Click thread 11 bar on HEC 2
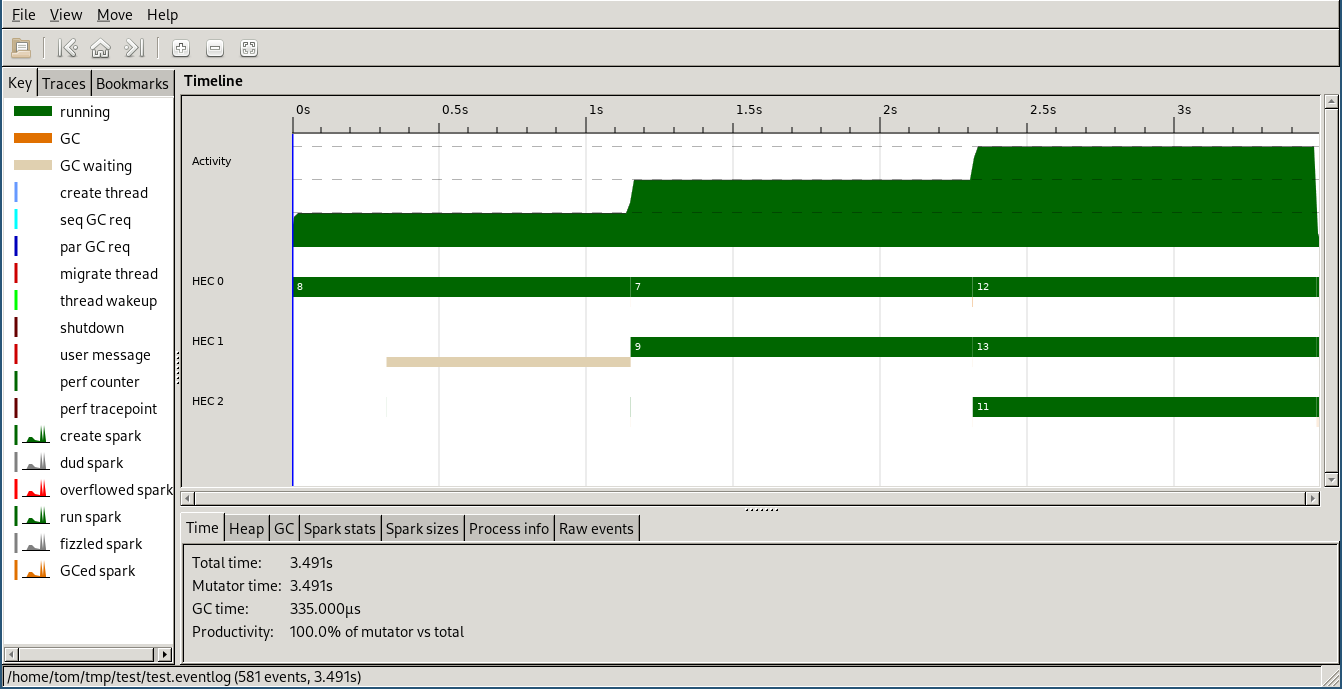Image resolution: width=1342 pixels, height=689 pixels. (1145, 406)
